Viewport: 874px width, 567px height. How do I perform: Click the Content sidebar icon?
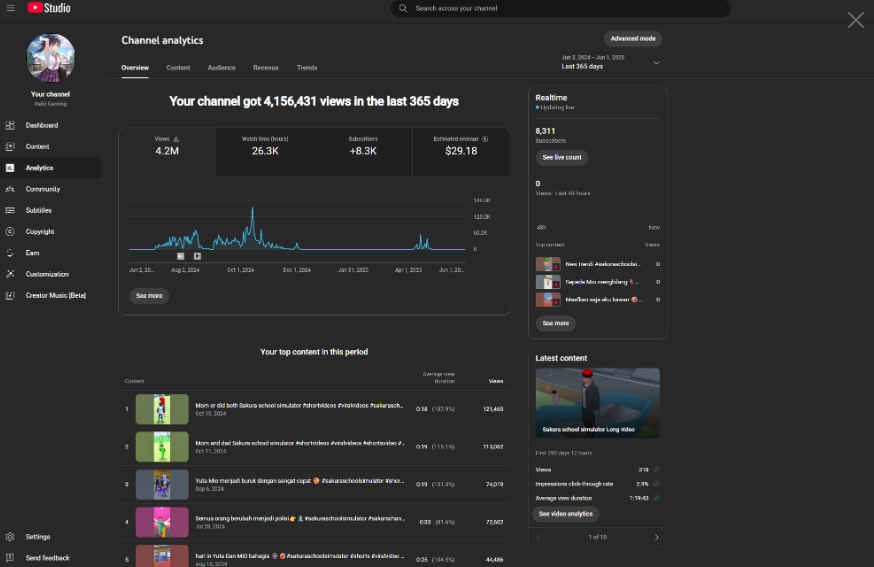pyautogui.click(x=10, y=147)
